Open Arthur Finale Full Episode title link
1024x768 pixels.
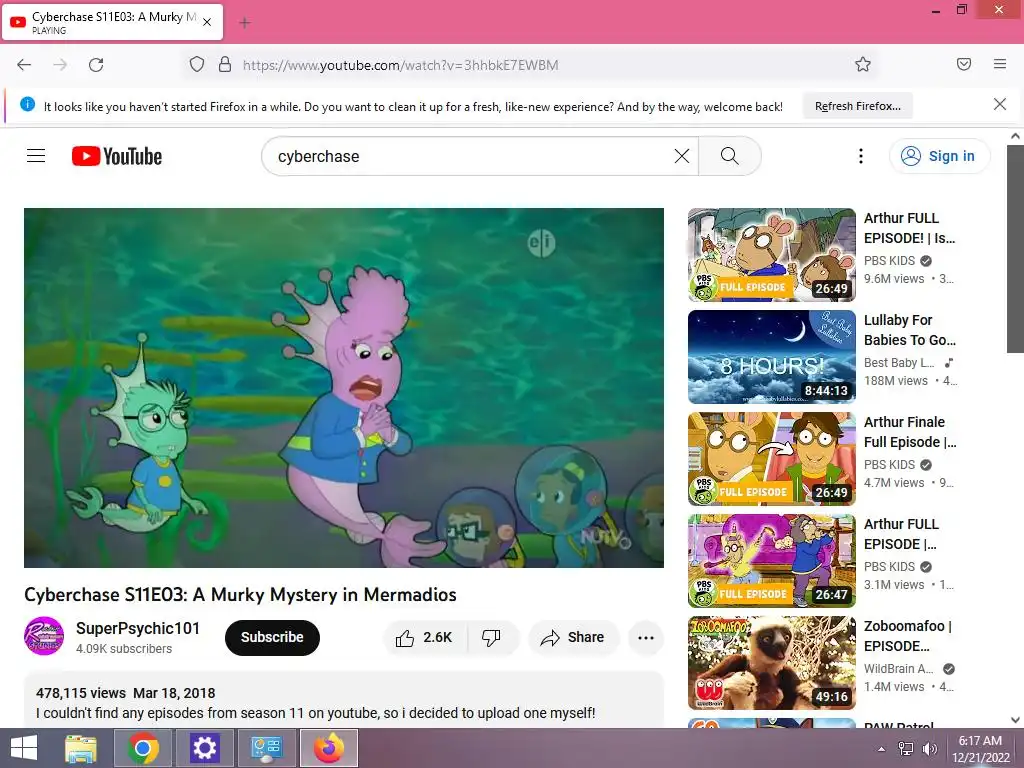[910, 432]
